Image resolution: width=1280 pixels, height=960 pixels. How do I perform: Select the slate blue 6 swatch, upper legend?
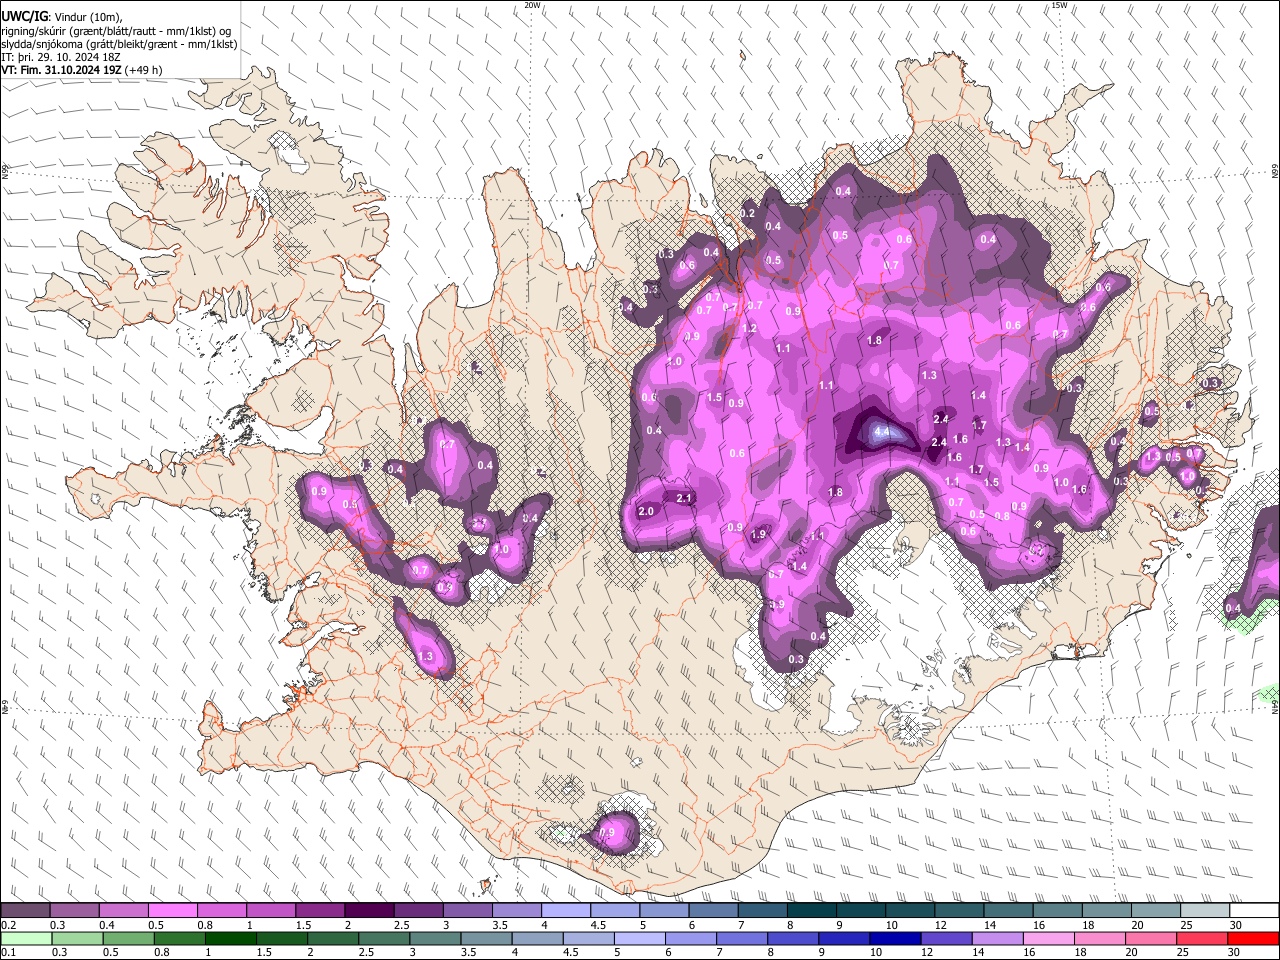(x=714, y=911)
